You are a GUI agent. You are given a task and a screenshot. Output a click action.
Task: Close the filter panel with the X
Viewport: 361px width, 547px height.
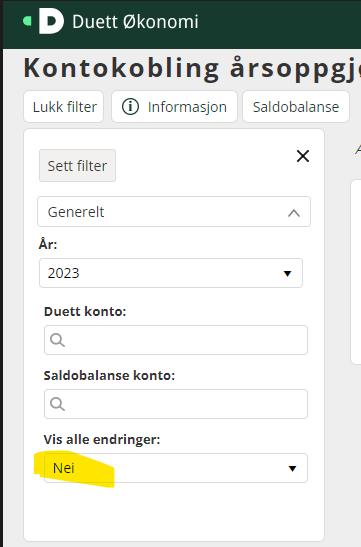303,156
